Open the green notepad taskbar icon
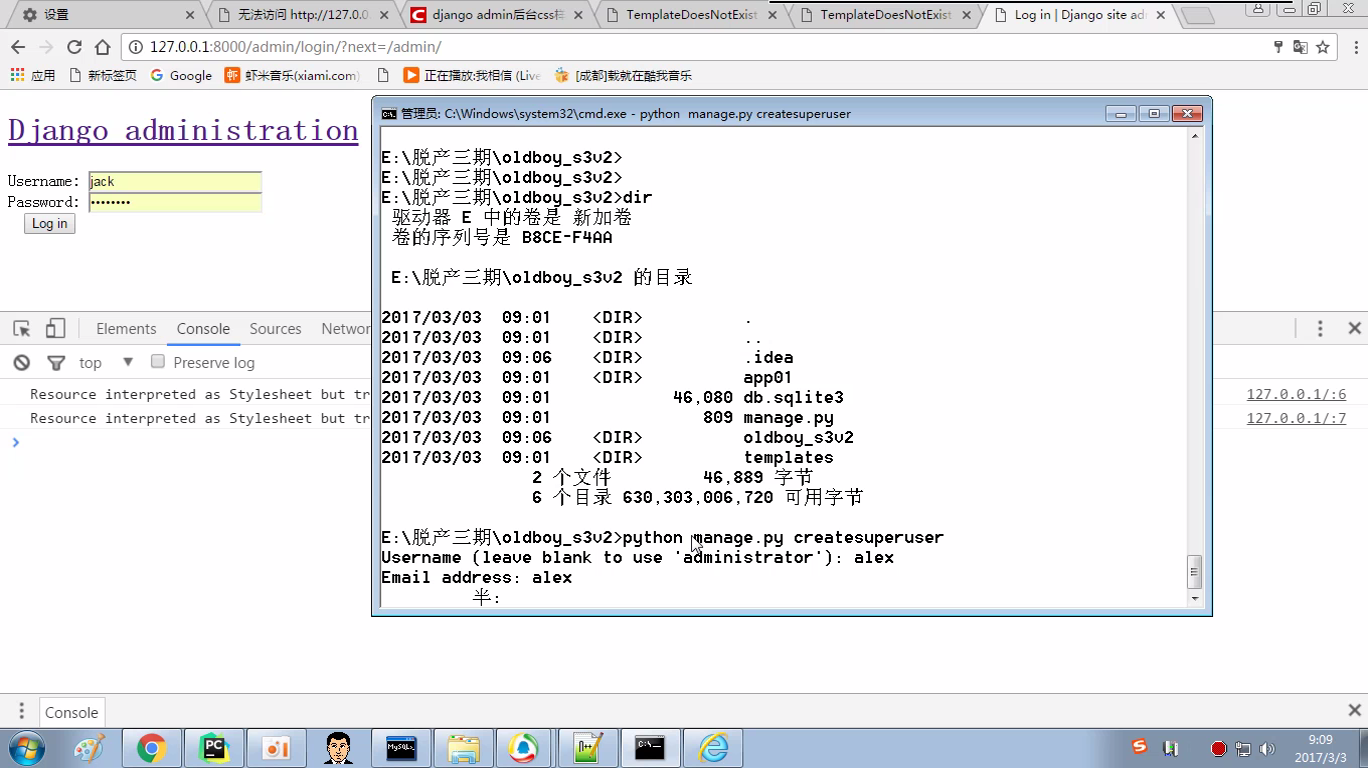 coord(588,748)
